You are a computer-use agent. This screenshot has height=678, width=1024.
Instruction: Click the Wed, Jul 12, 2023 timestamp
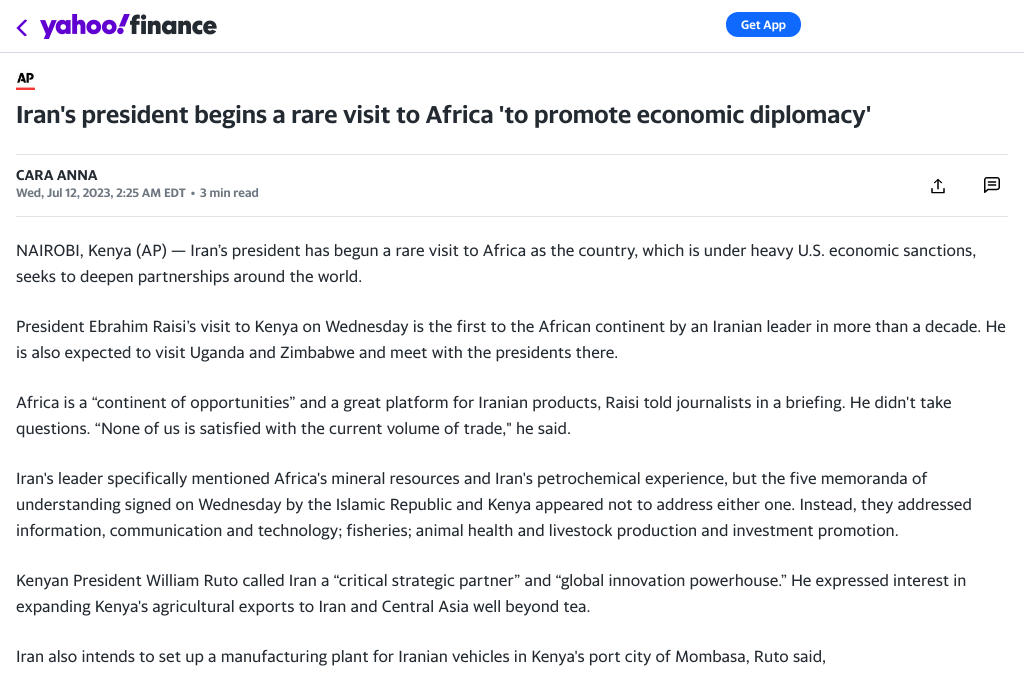(x=100, y=193)
